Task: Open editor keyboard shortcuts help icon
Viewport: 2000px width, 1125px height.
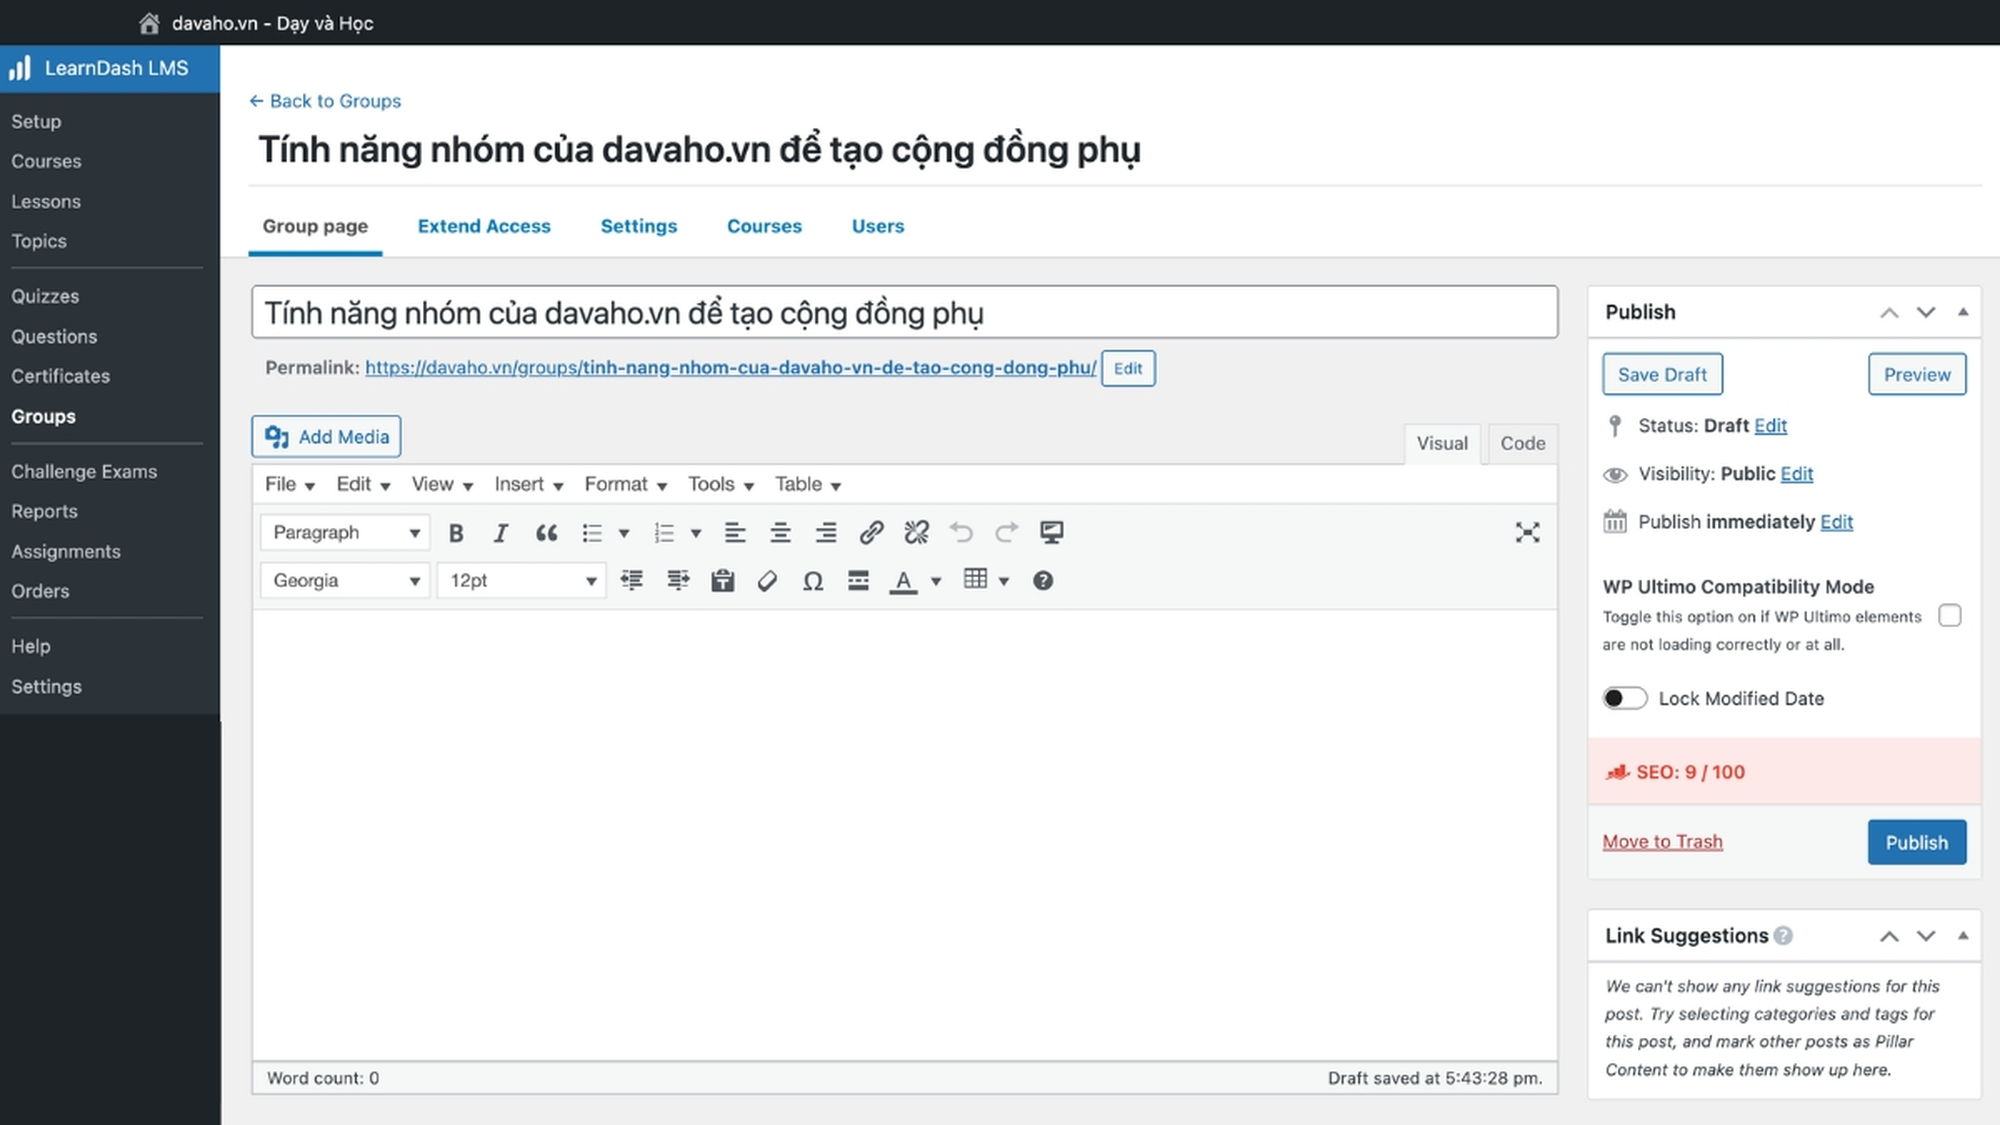Action: pyautogui.click(x=1043, y=581)
